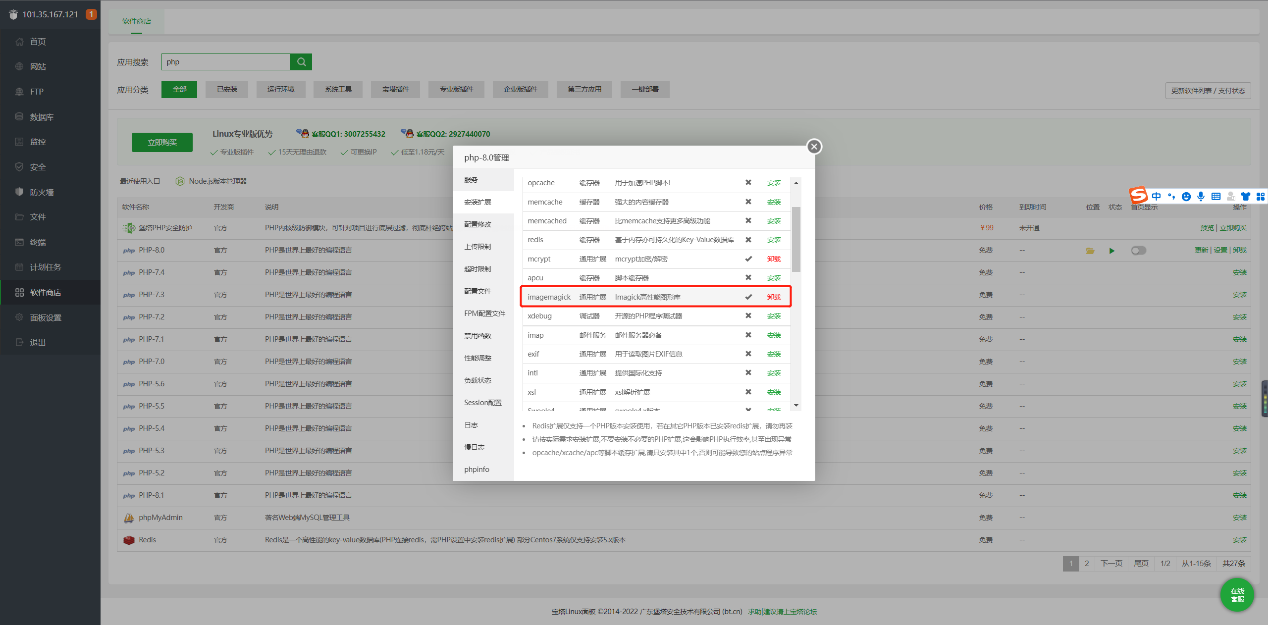Click the microphone icon in Sogou toolbar
This screenshot has width=1268, height=625.
pos(1201,196)
